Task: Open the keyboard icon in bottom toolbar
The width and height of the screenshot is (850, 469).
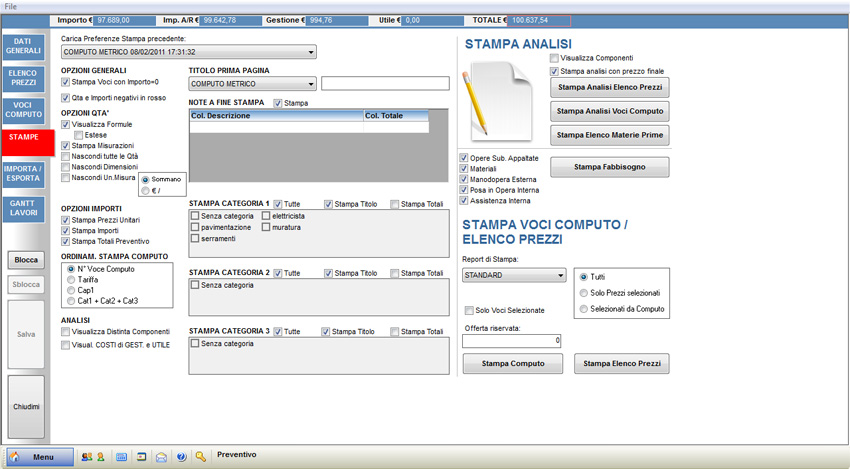Action: click(x=122, y=457)
